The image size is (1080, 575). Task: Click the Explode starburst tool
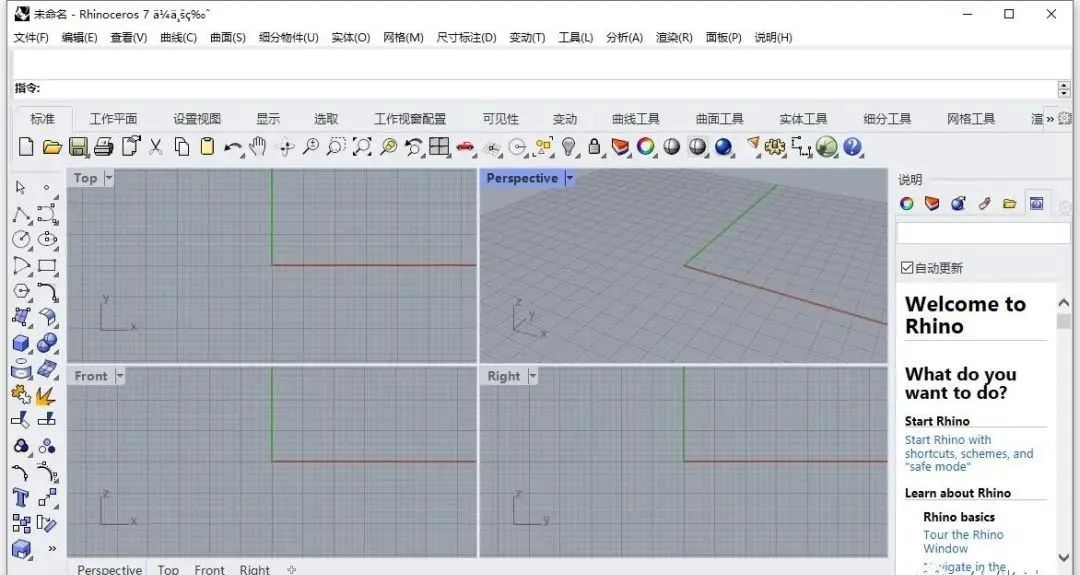pos(46,395)
